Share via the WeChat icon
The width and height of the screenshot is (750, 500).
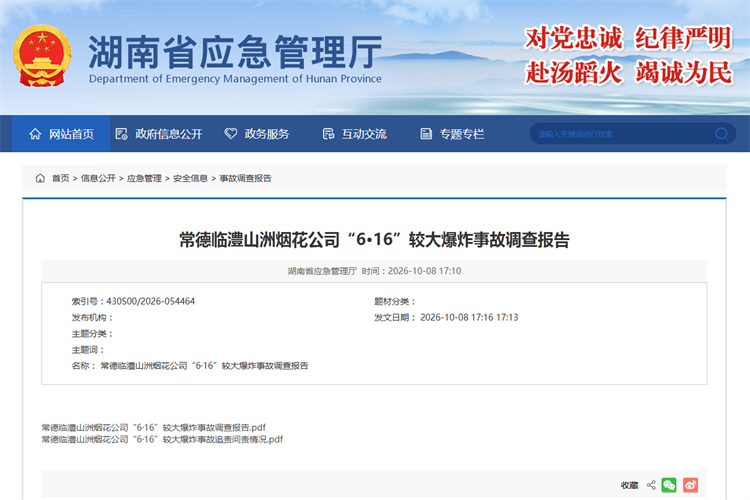click(669, 485)
